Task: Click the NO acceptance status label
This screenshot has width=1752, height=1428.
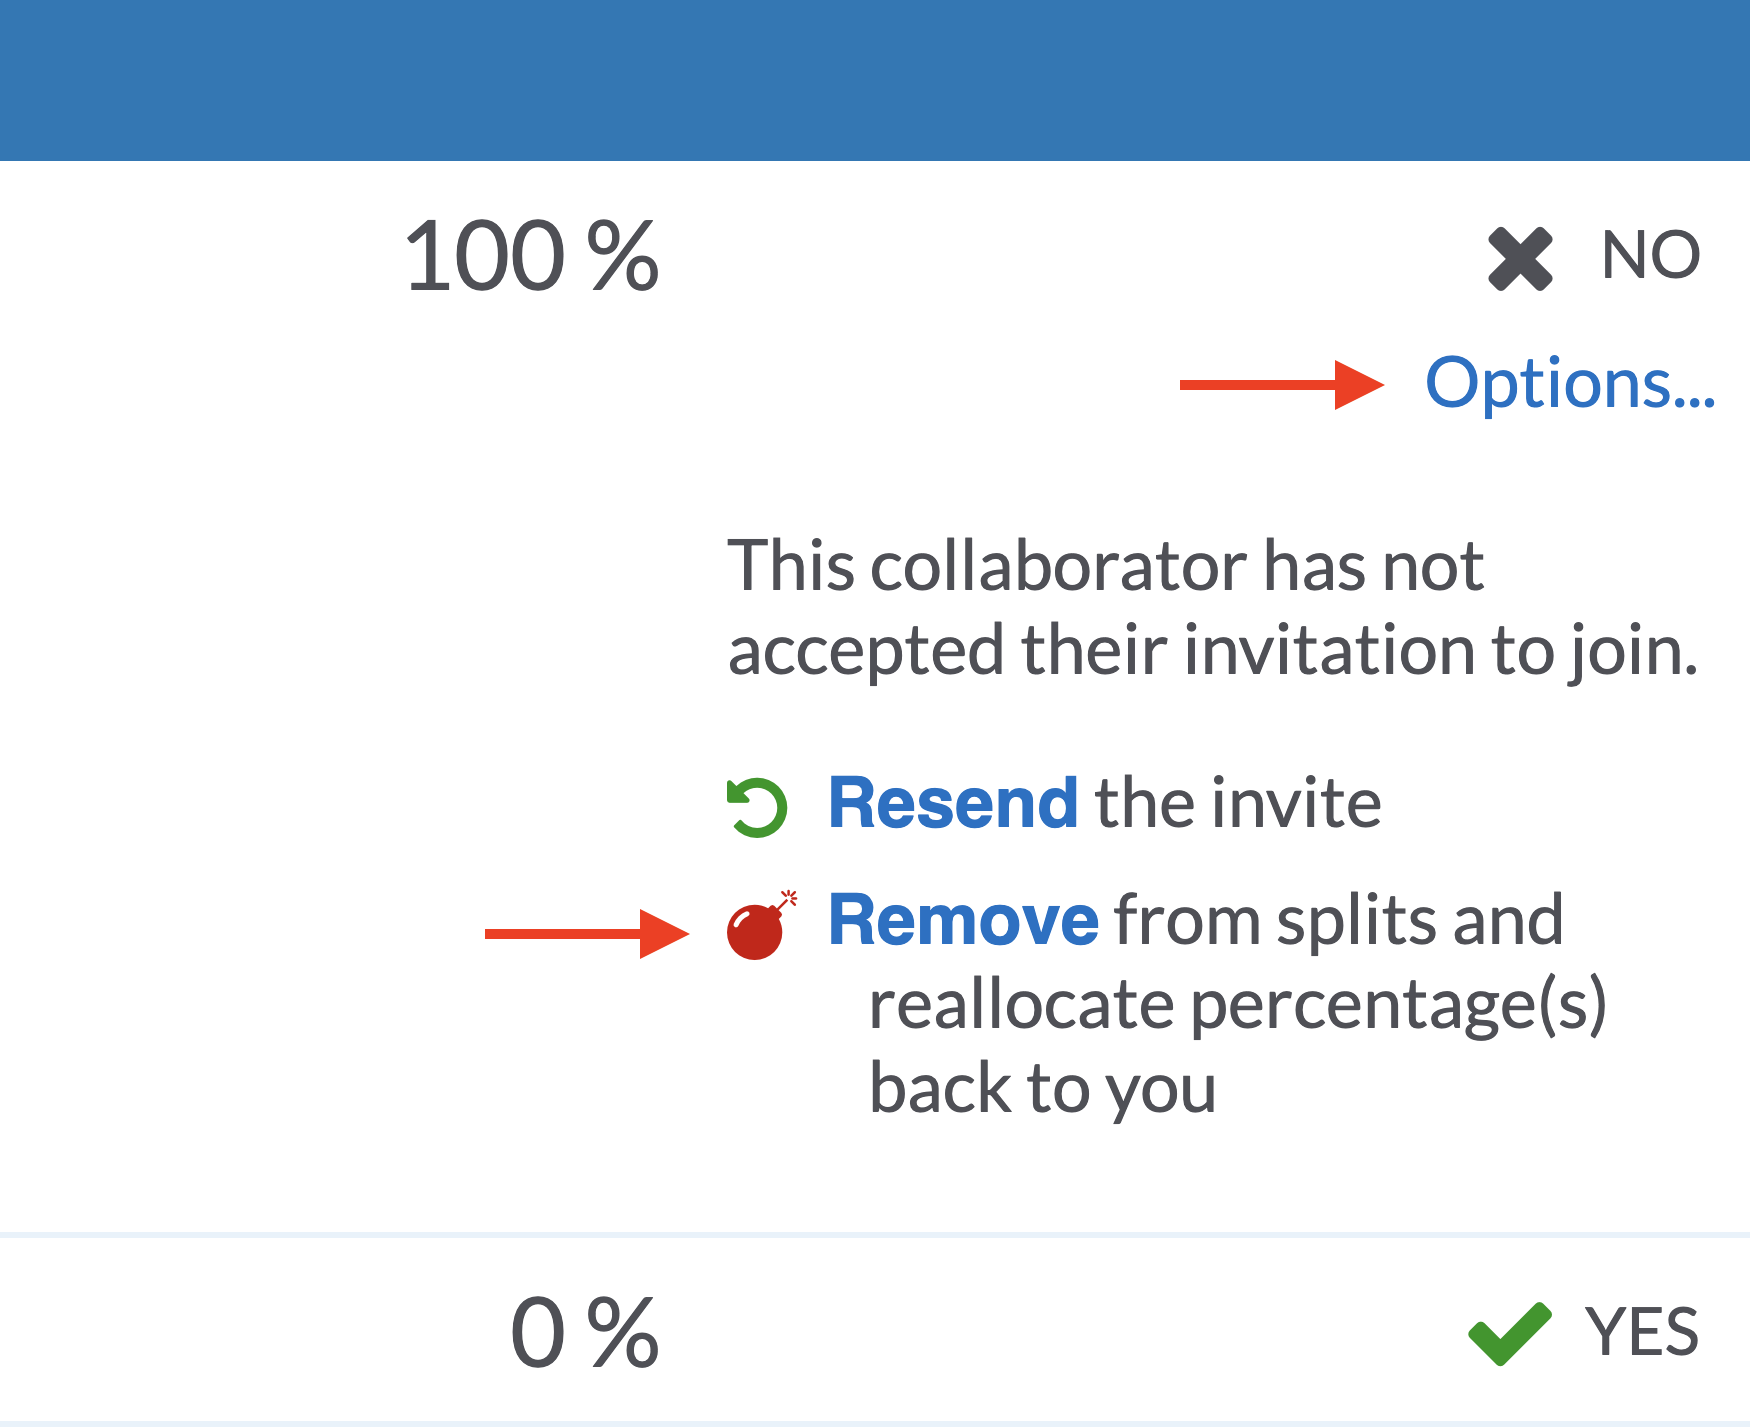Action: [x=1650, y=256]
